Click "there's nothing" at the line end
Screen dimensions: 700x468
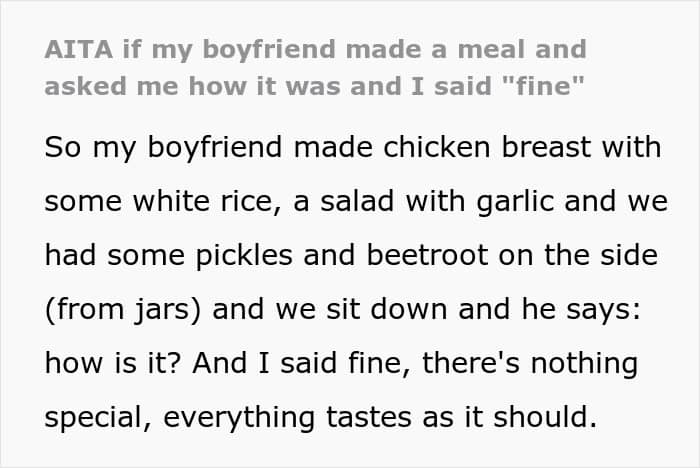pyautogui.click(x=530, y=363)
